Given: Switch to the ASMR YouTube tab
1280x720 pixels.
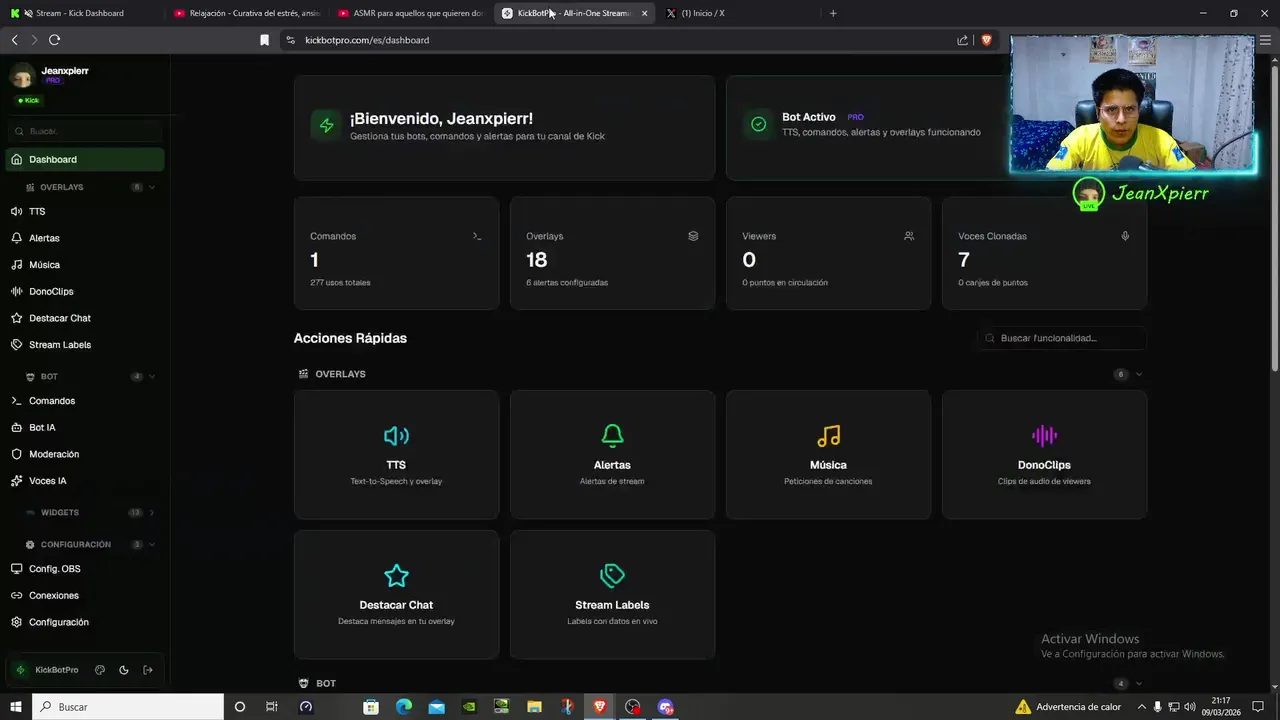Looking at the screenshot, I should click(x=412, y=13).
